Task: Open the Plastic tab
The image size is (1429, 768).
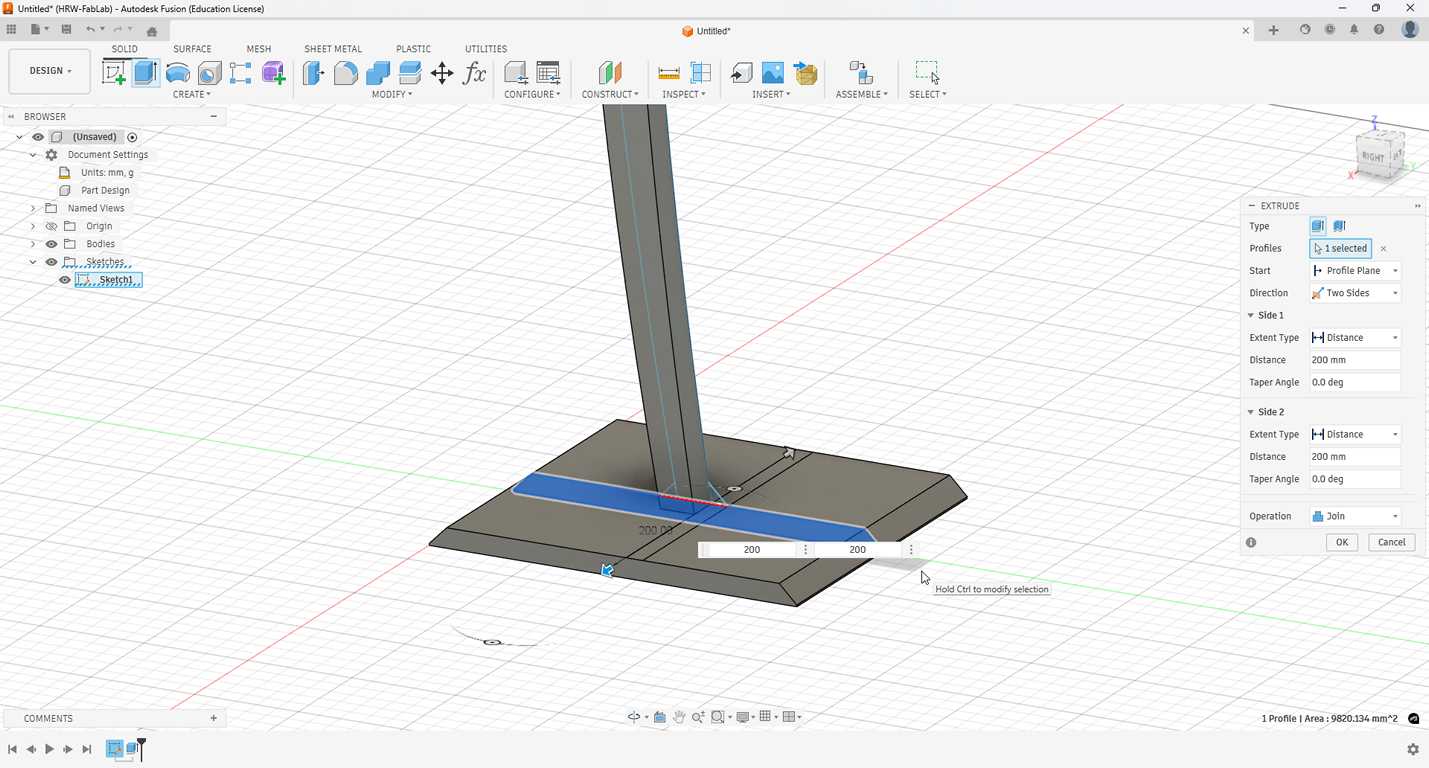Action: point(413,49)
